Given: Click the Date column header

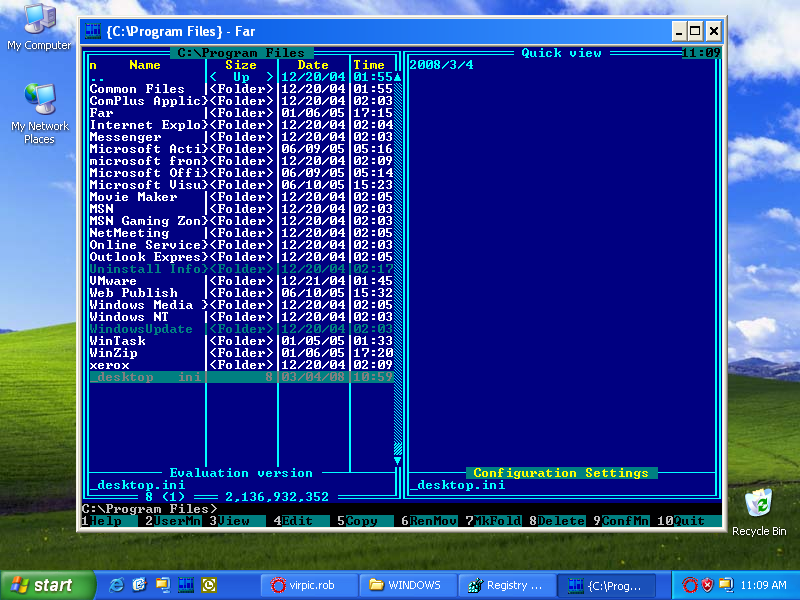Looking at the screenshot, I should pos(313,65).
